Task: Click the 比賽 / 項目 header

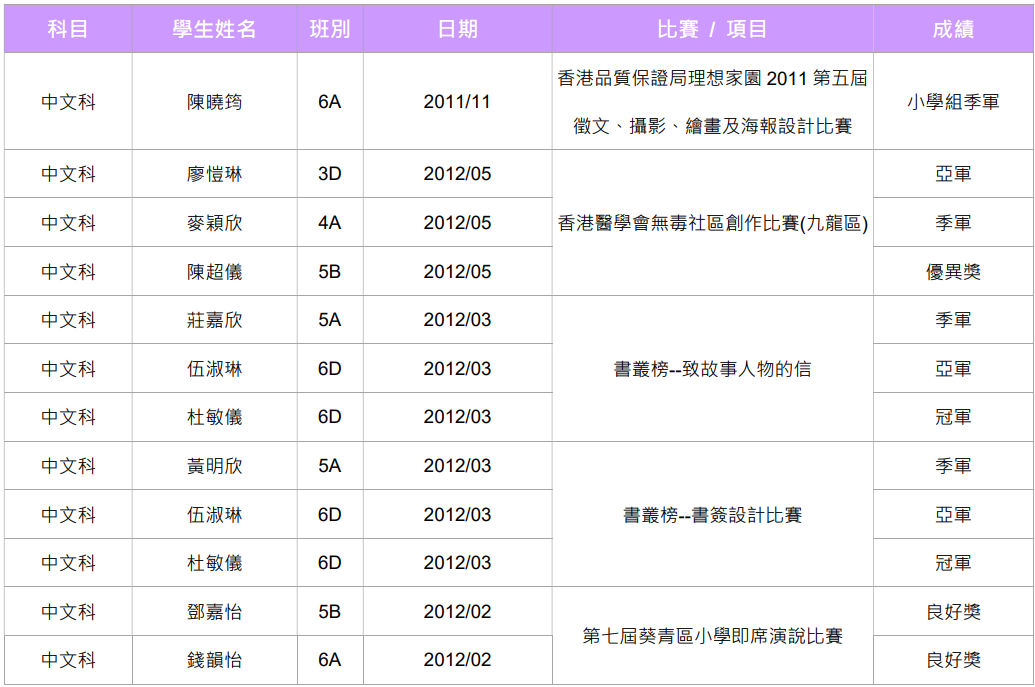Action: click(712, 30)
